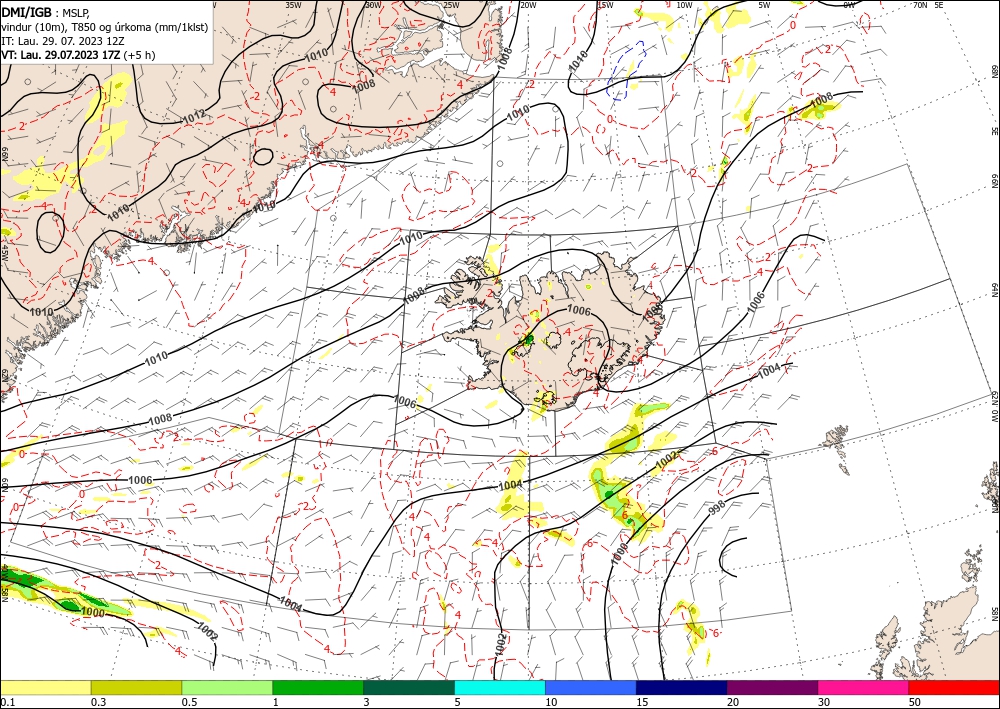This screenshot has width=1000, height=709.
Task: Click the '998' isobar label
Action: (x=717, y=509)
